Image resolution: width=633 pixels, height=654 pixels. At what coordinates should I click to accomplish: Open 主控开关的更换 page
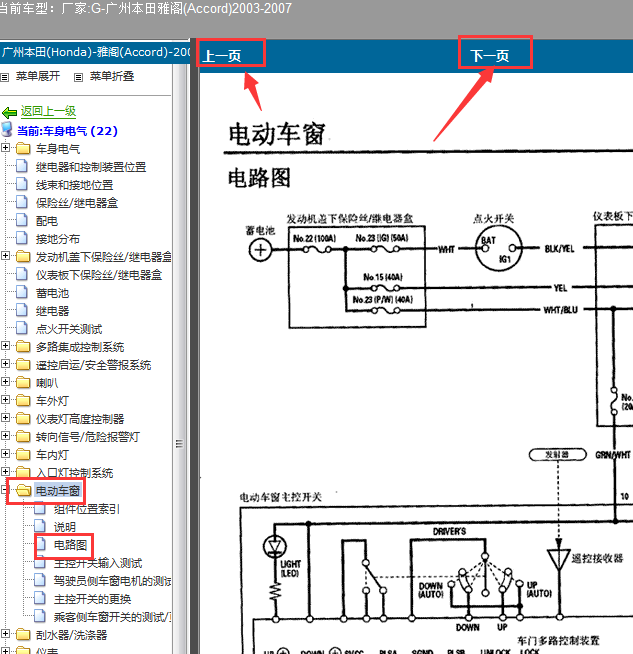[92, 599]
